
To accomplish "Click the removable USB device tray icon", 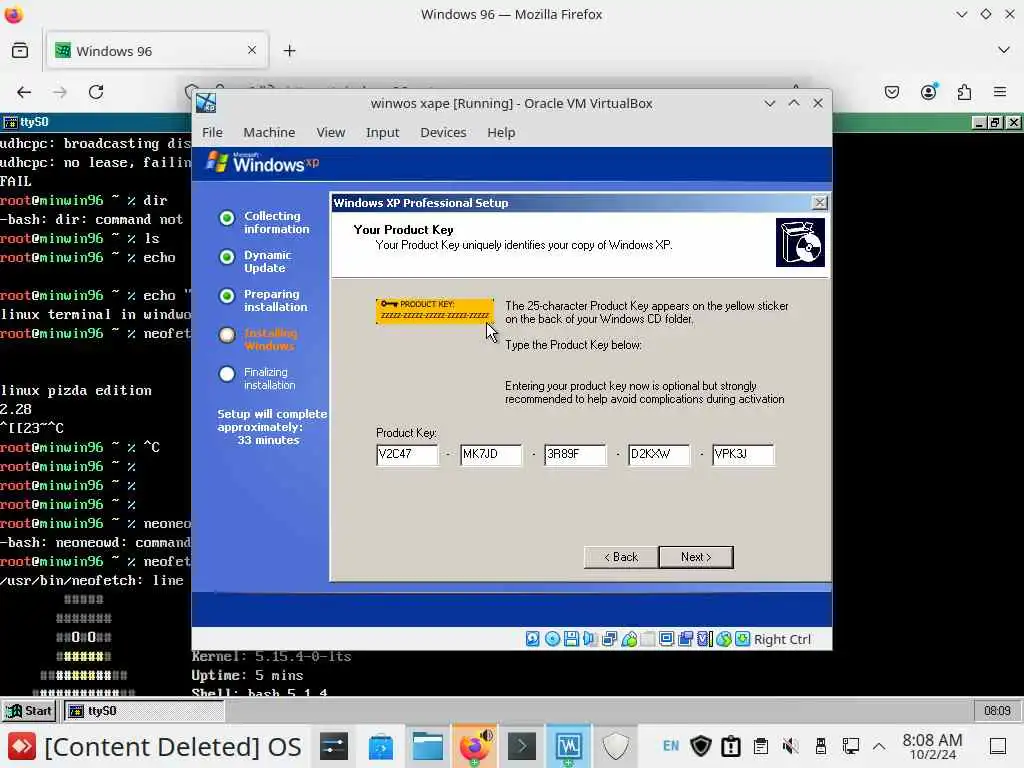I will pos(820,746).
